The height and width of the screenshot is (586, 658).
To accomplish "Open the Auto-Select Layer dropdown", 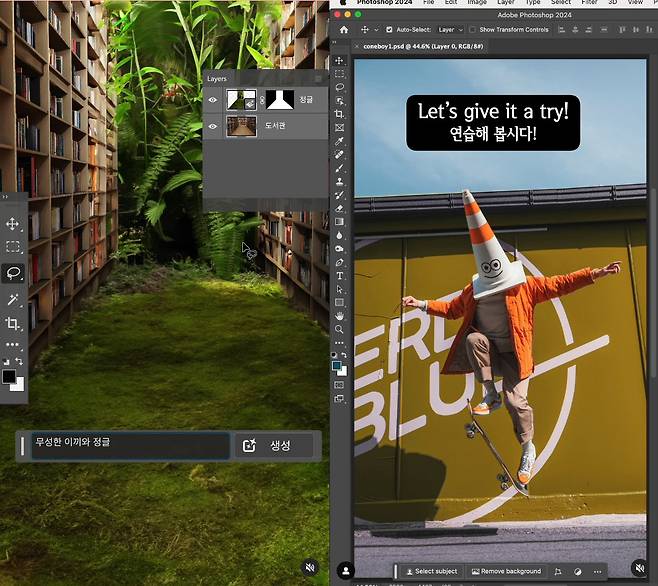I will coord(448,30).
